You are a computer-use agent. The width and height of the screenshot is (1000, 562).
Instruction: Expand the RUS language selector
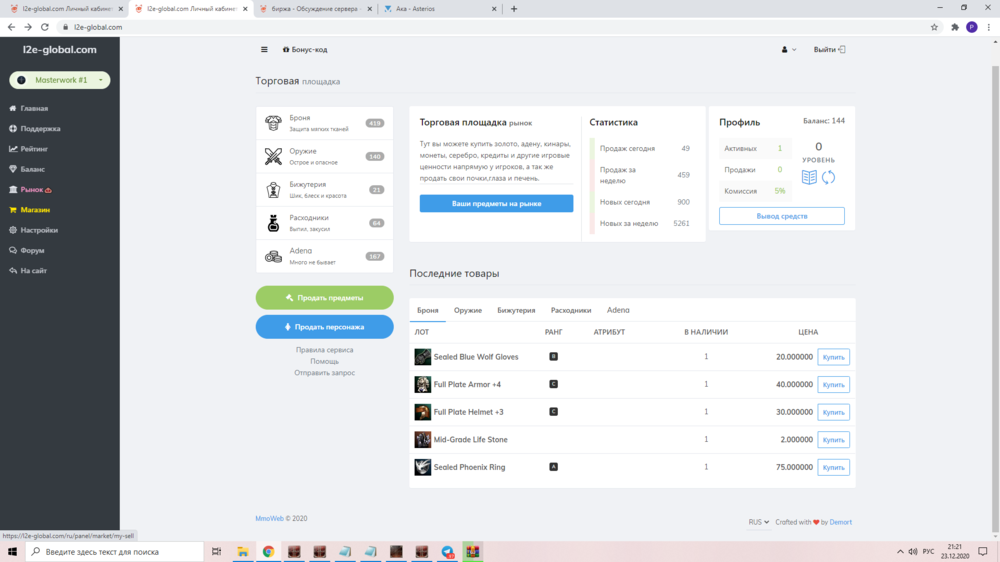point(758,522)
